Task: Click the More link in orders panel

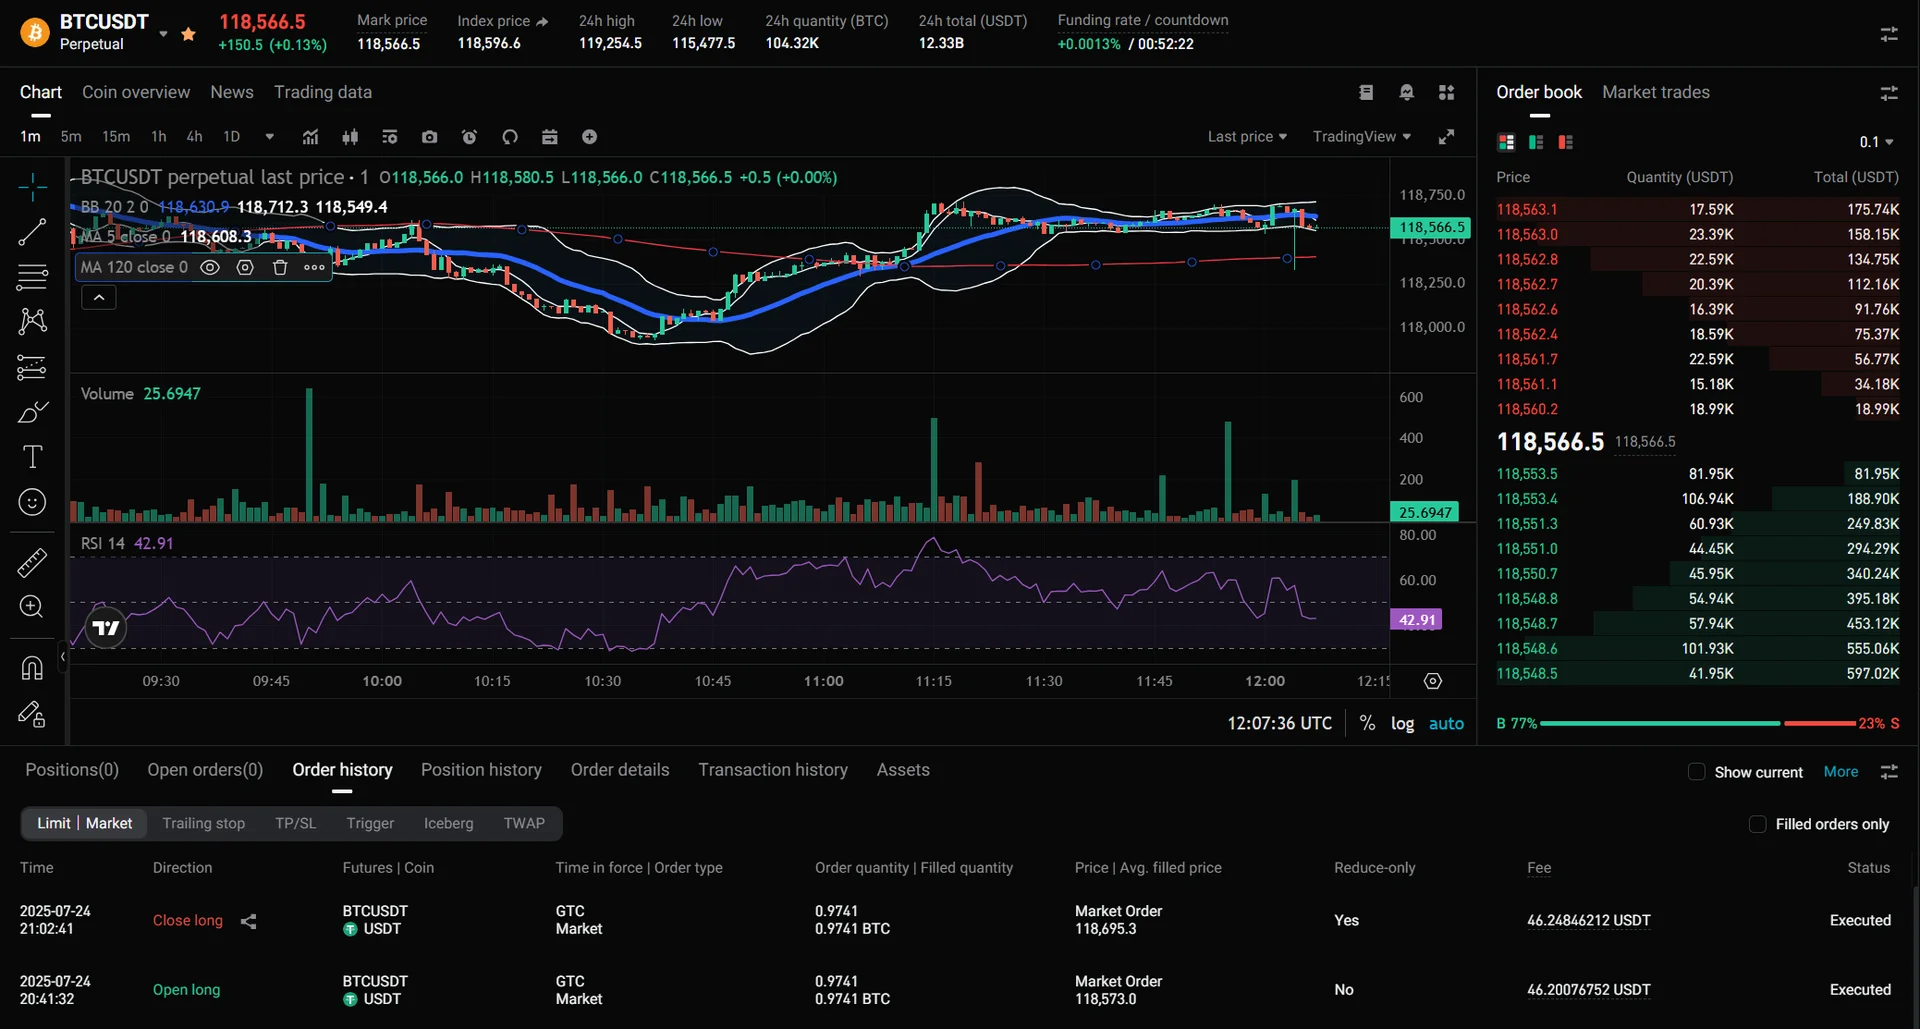Action: tap(1840, 772)
